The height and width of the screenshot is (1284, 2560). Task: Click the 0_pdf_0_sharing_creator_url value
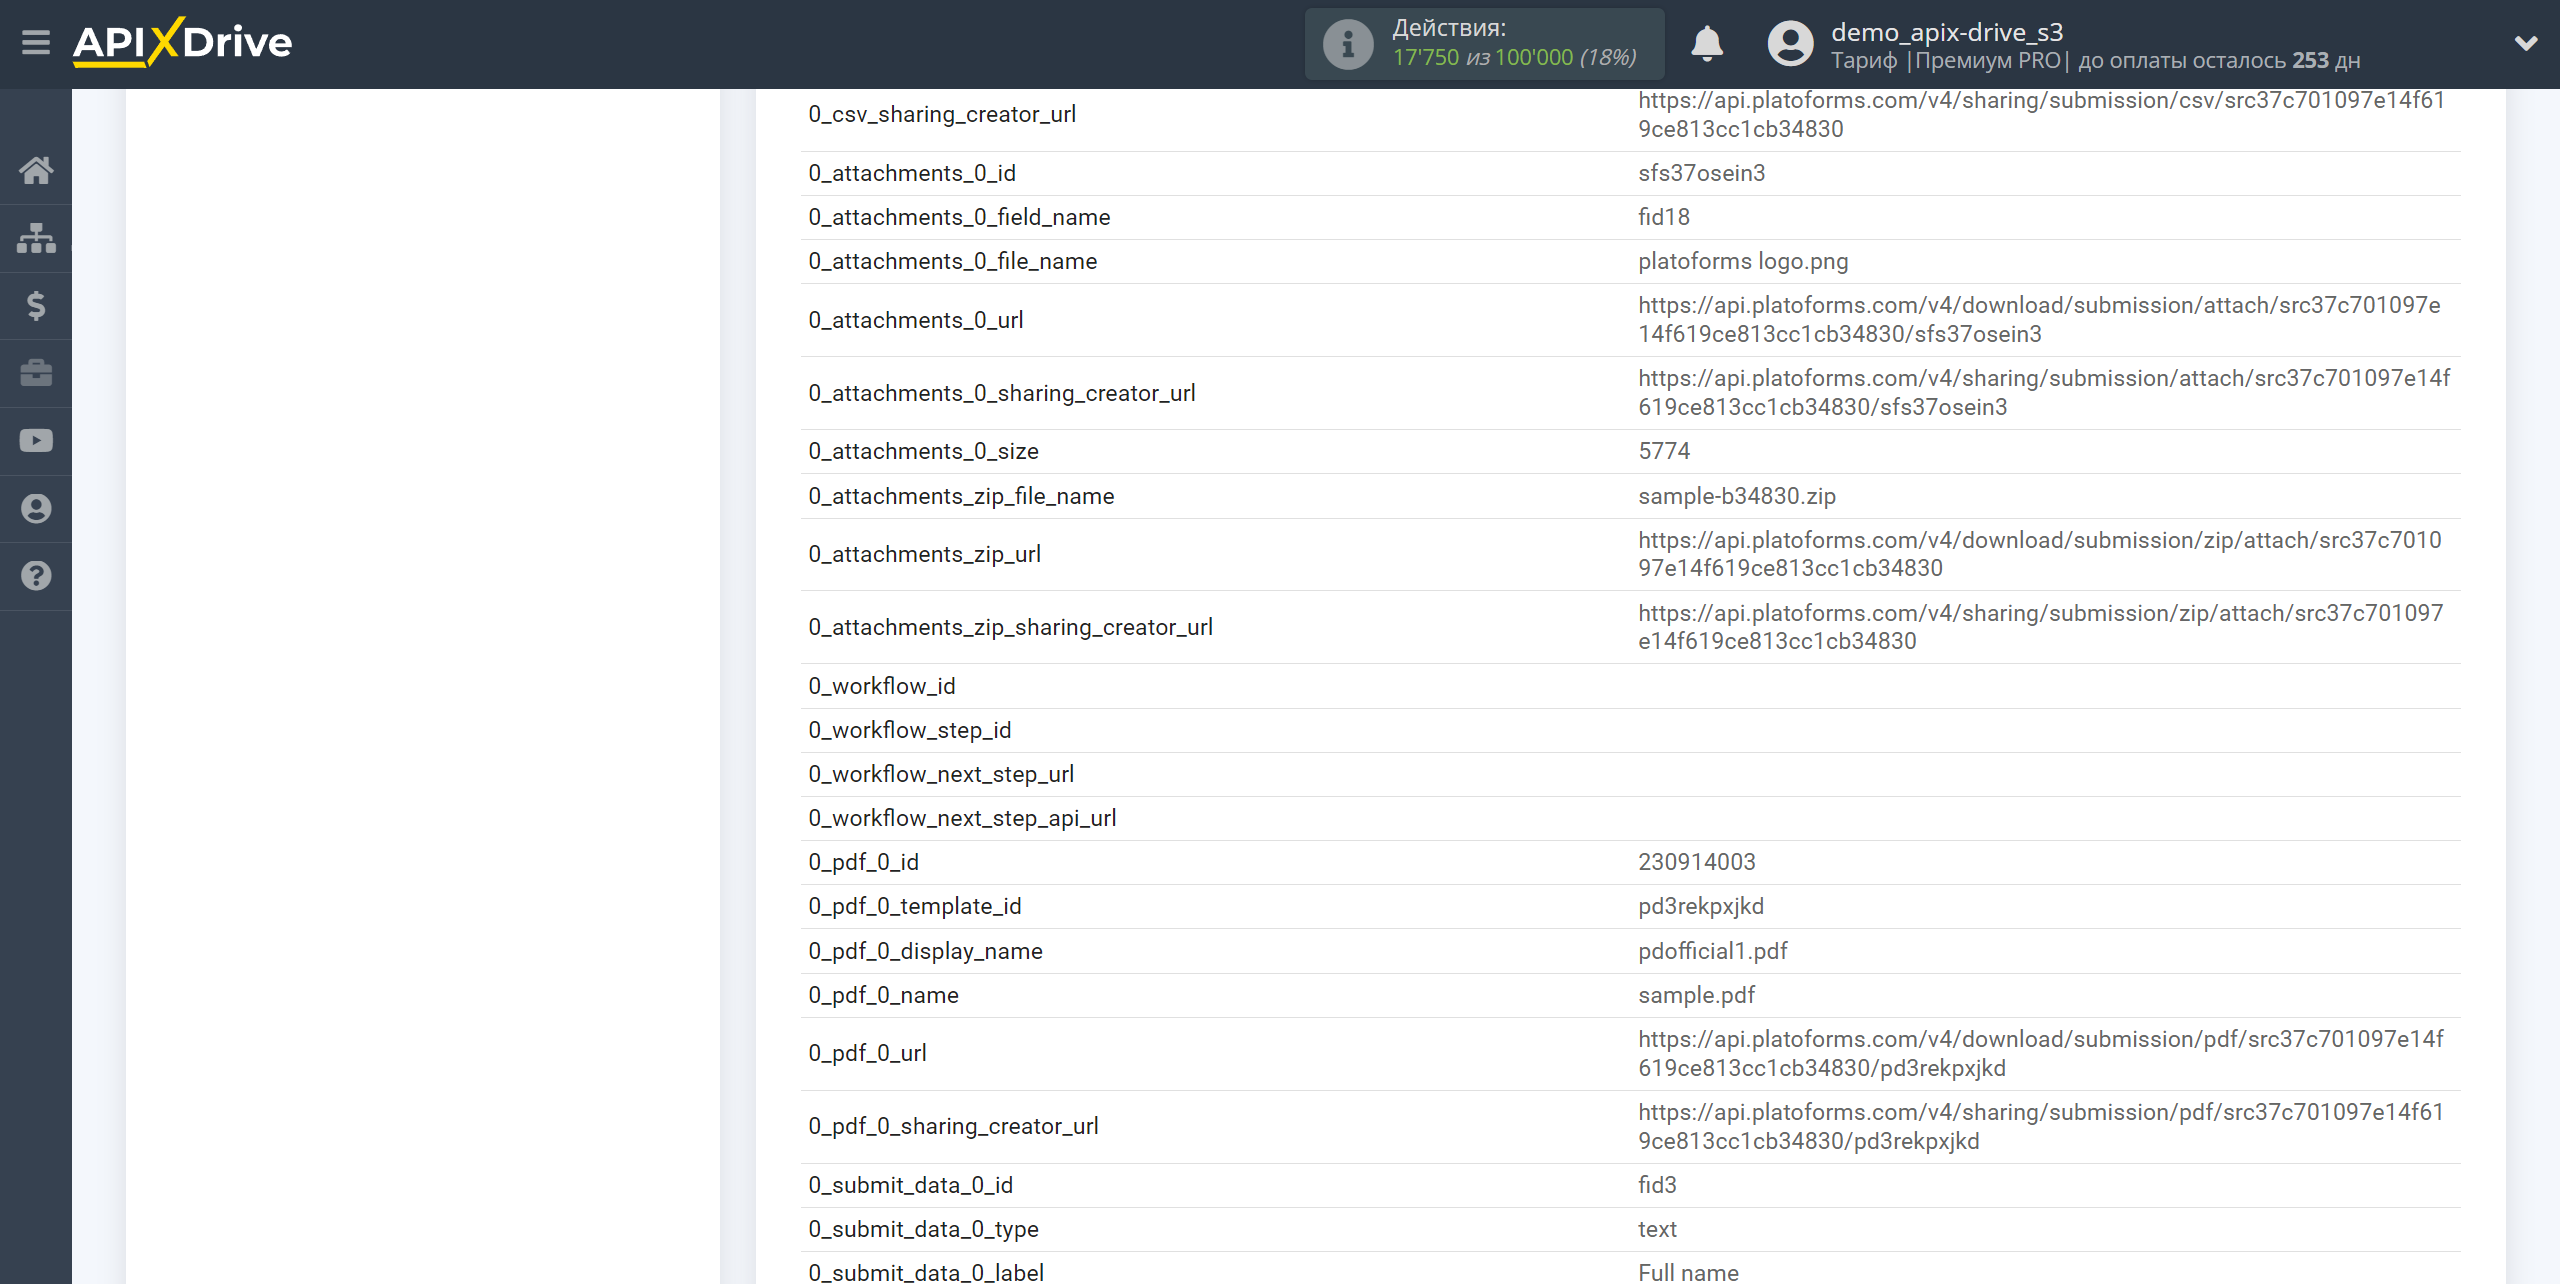(x=2041, y=1126)
